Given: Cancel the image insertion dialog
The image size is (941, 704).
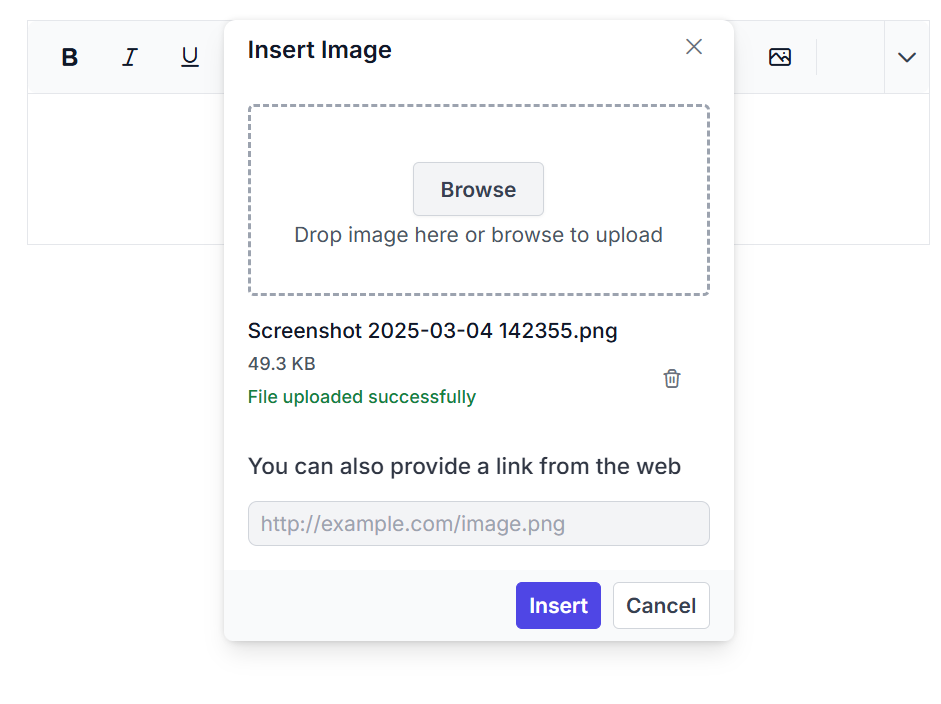Looking at the screenshot, I should pos(661,605).
